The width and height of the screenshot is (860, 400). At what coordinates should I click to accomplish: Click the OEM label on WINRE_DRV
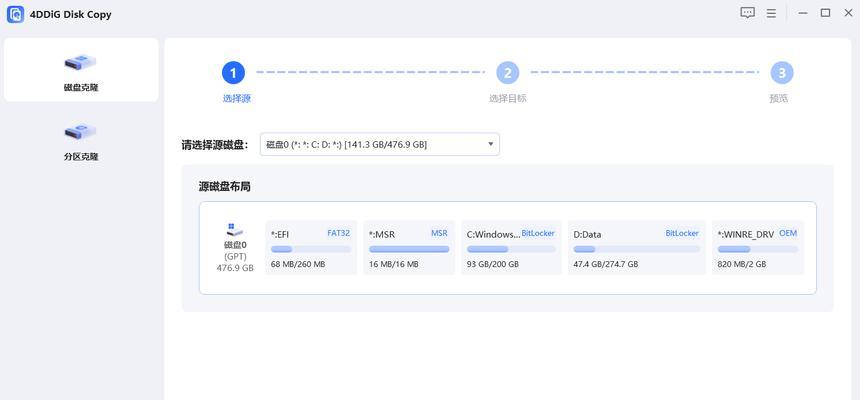[x=788, y=233]
